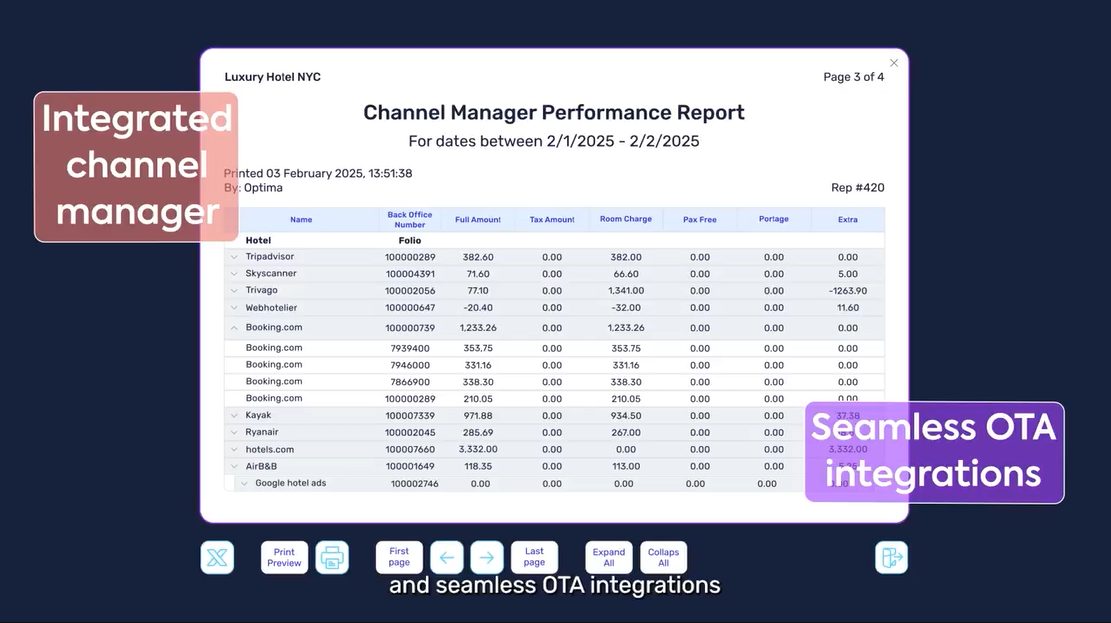1111x623 pixels.
Task: Select hotels.com name cell
Action: [269, 449]
